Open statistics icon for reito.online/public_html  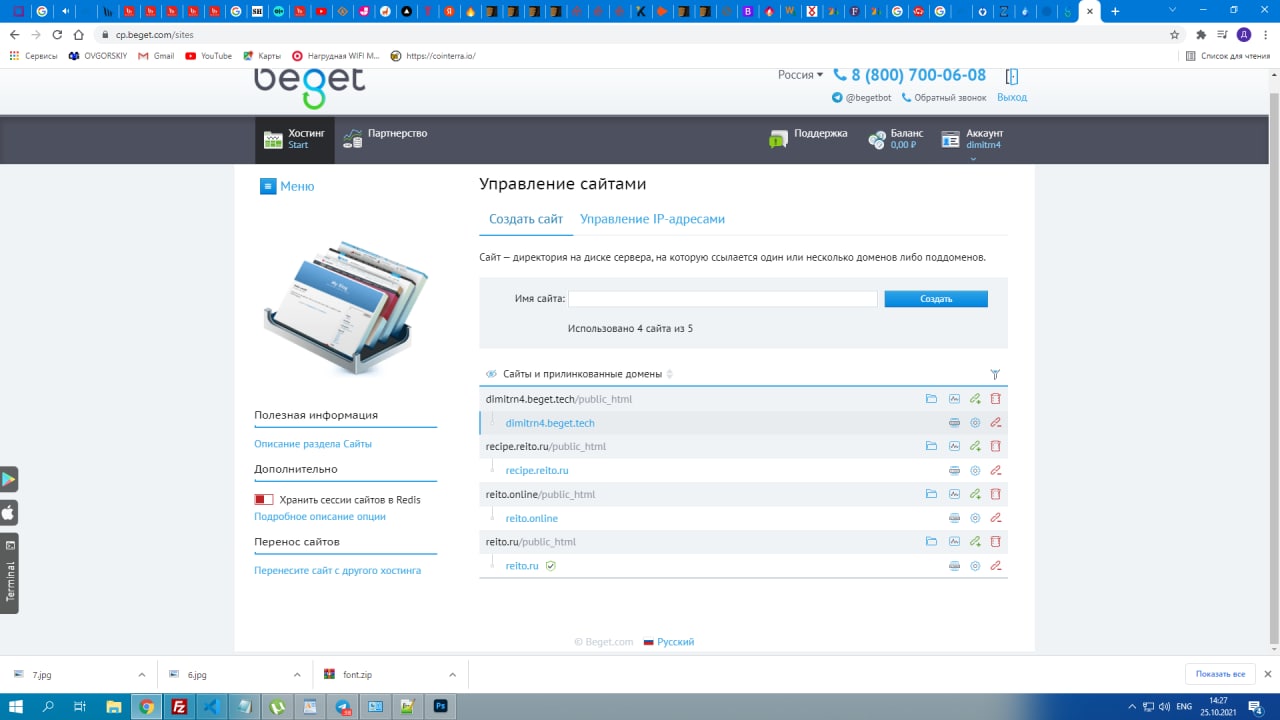click(954, 494)
